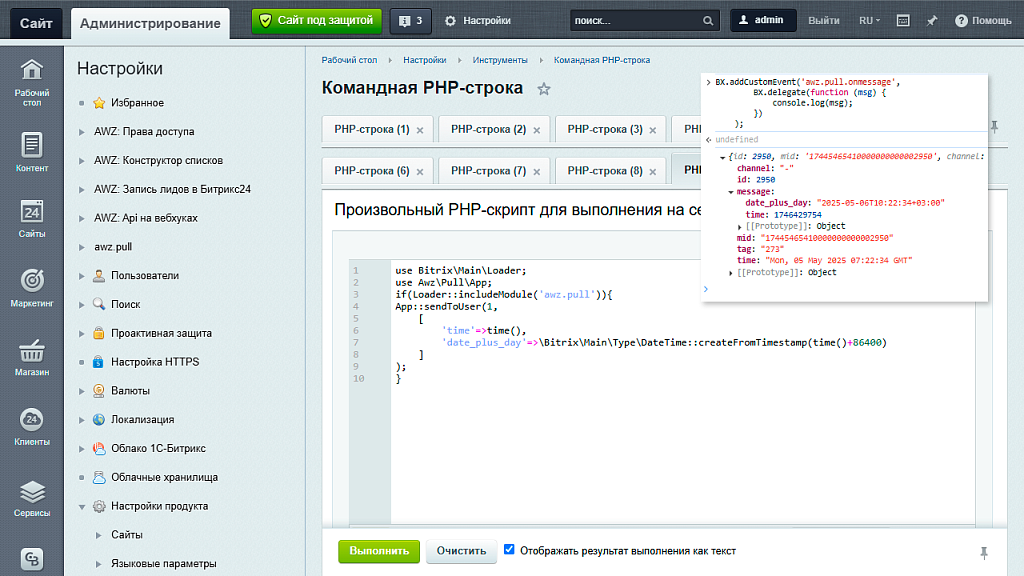
Task: Open the RU language dropdown
Action: (x=869, y=20)
